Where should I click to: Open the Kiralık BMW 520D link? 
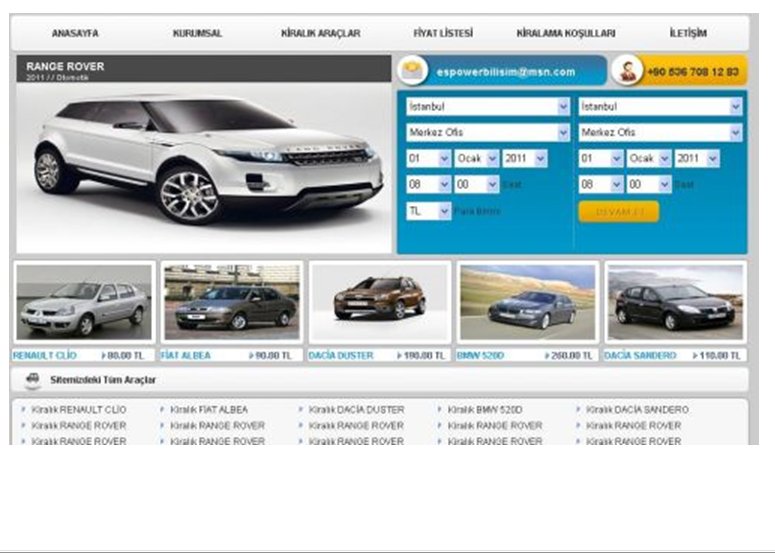click(484, 410)
